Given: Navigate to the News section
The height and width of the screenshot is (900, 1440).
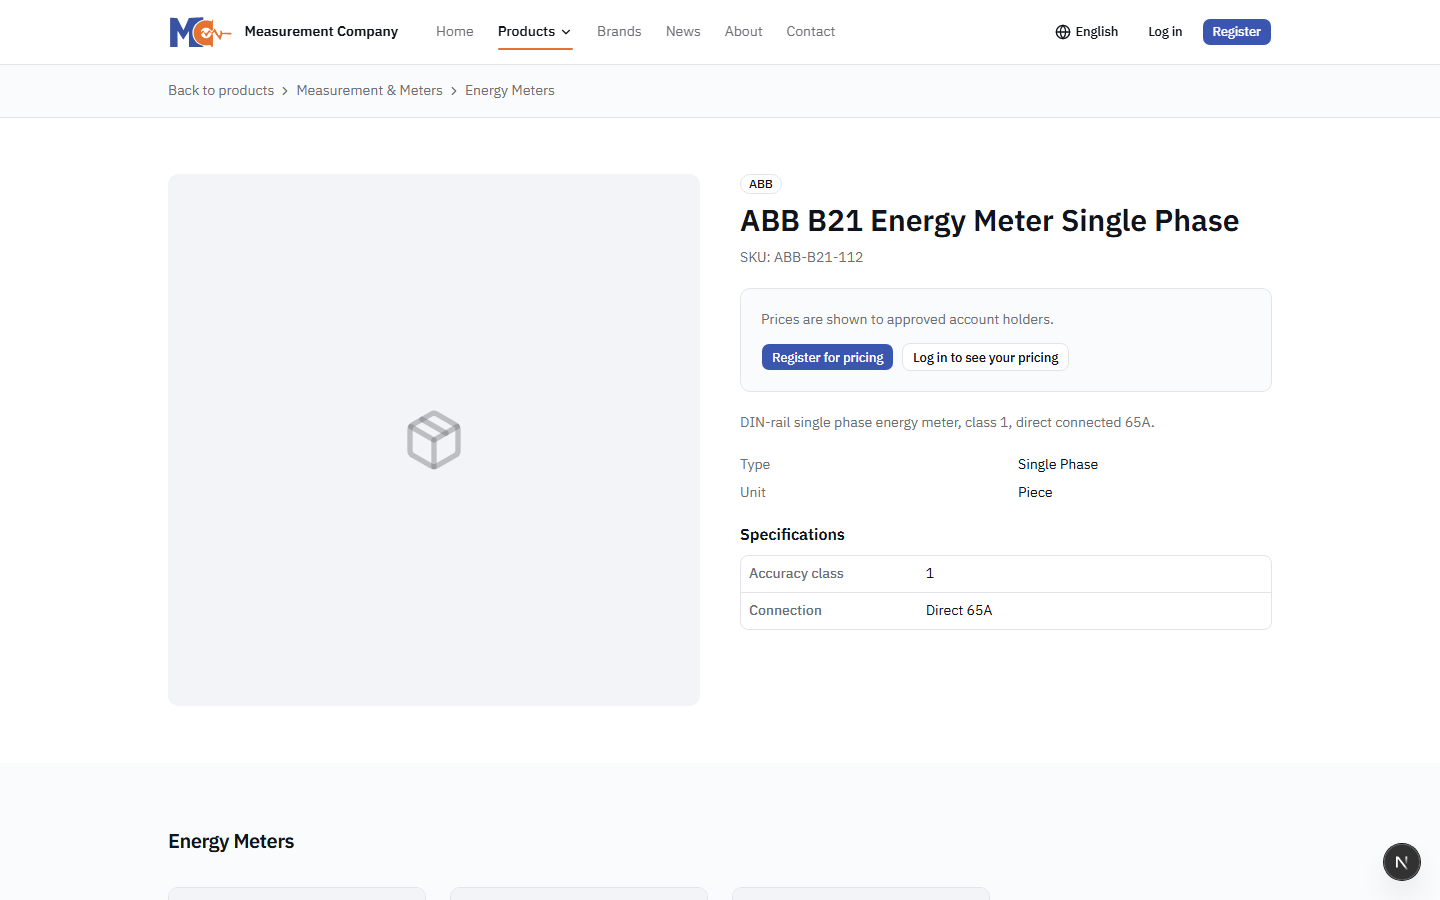Looking at the screenshot, I should coord(683,32).
